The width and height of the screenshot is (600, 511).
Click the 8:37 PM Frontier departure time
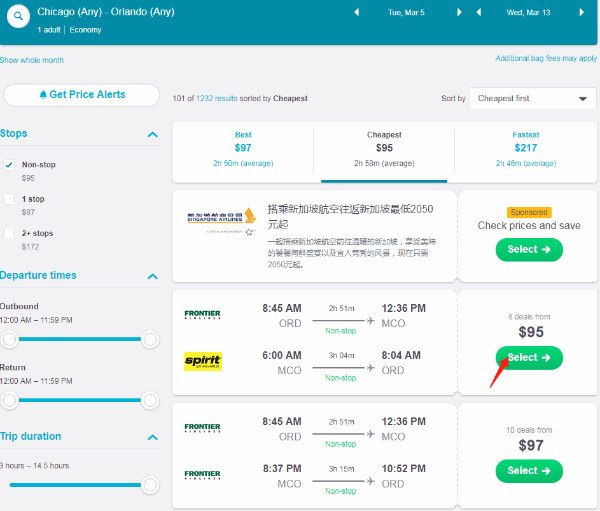(x=282, y=469)
